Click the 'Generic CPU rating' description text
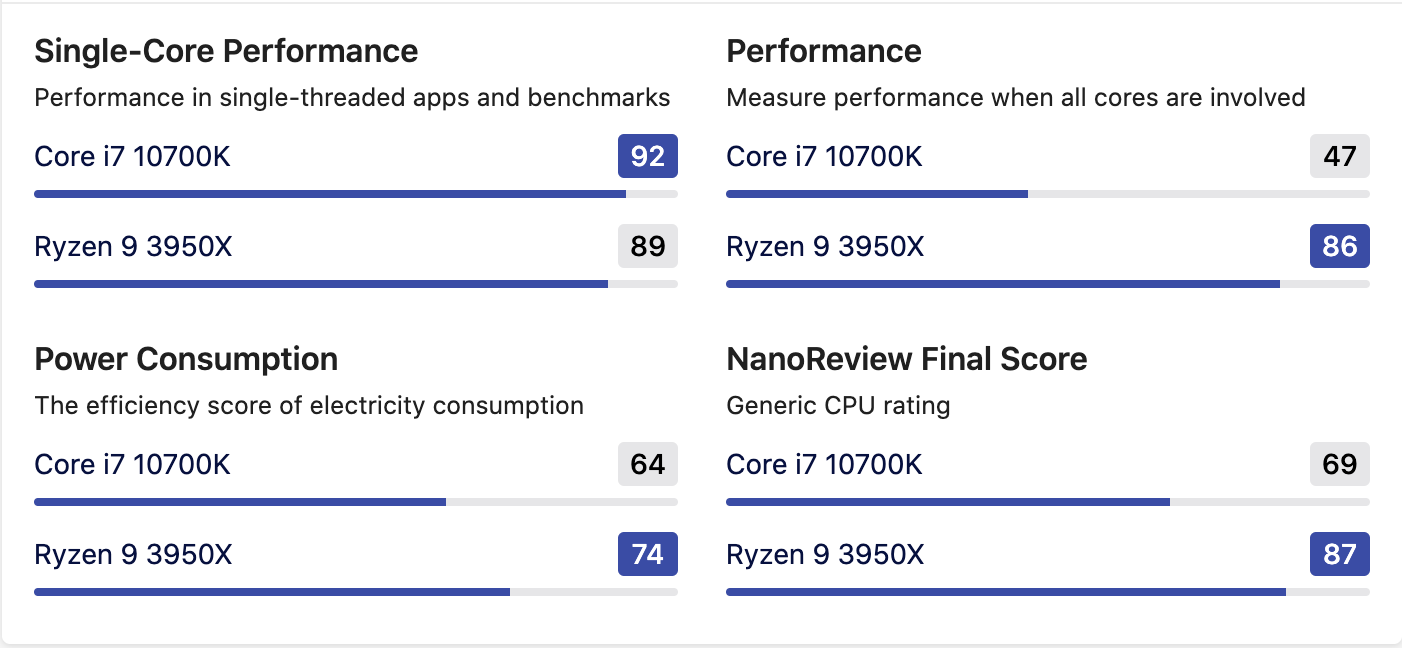1402x648 pixels. click(x=838, y=406)
